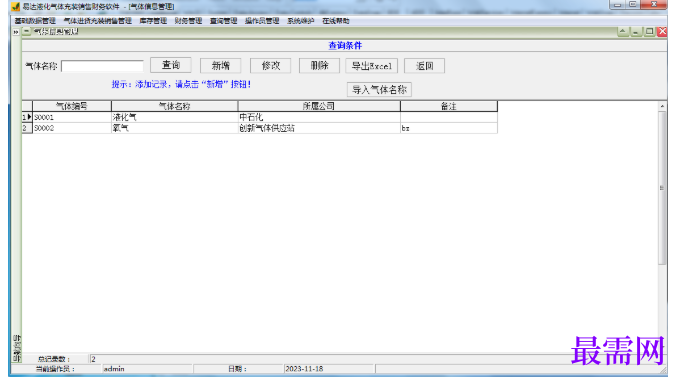Click the 导入气体名称 button
This screenshot has width=683, height=382.
(x=379, y=90)
